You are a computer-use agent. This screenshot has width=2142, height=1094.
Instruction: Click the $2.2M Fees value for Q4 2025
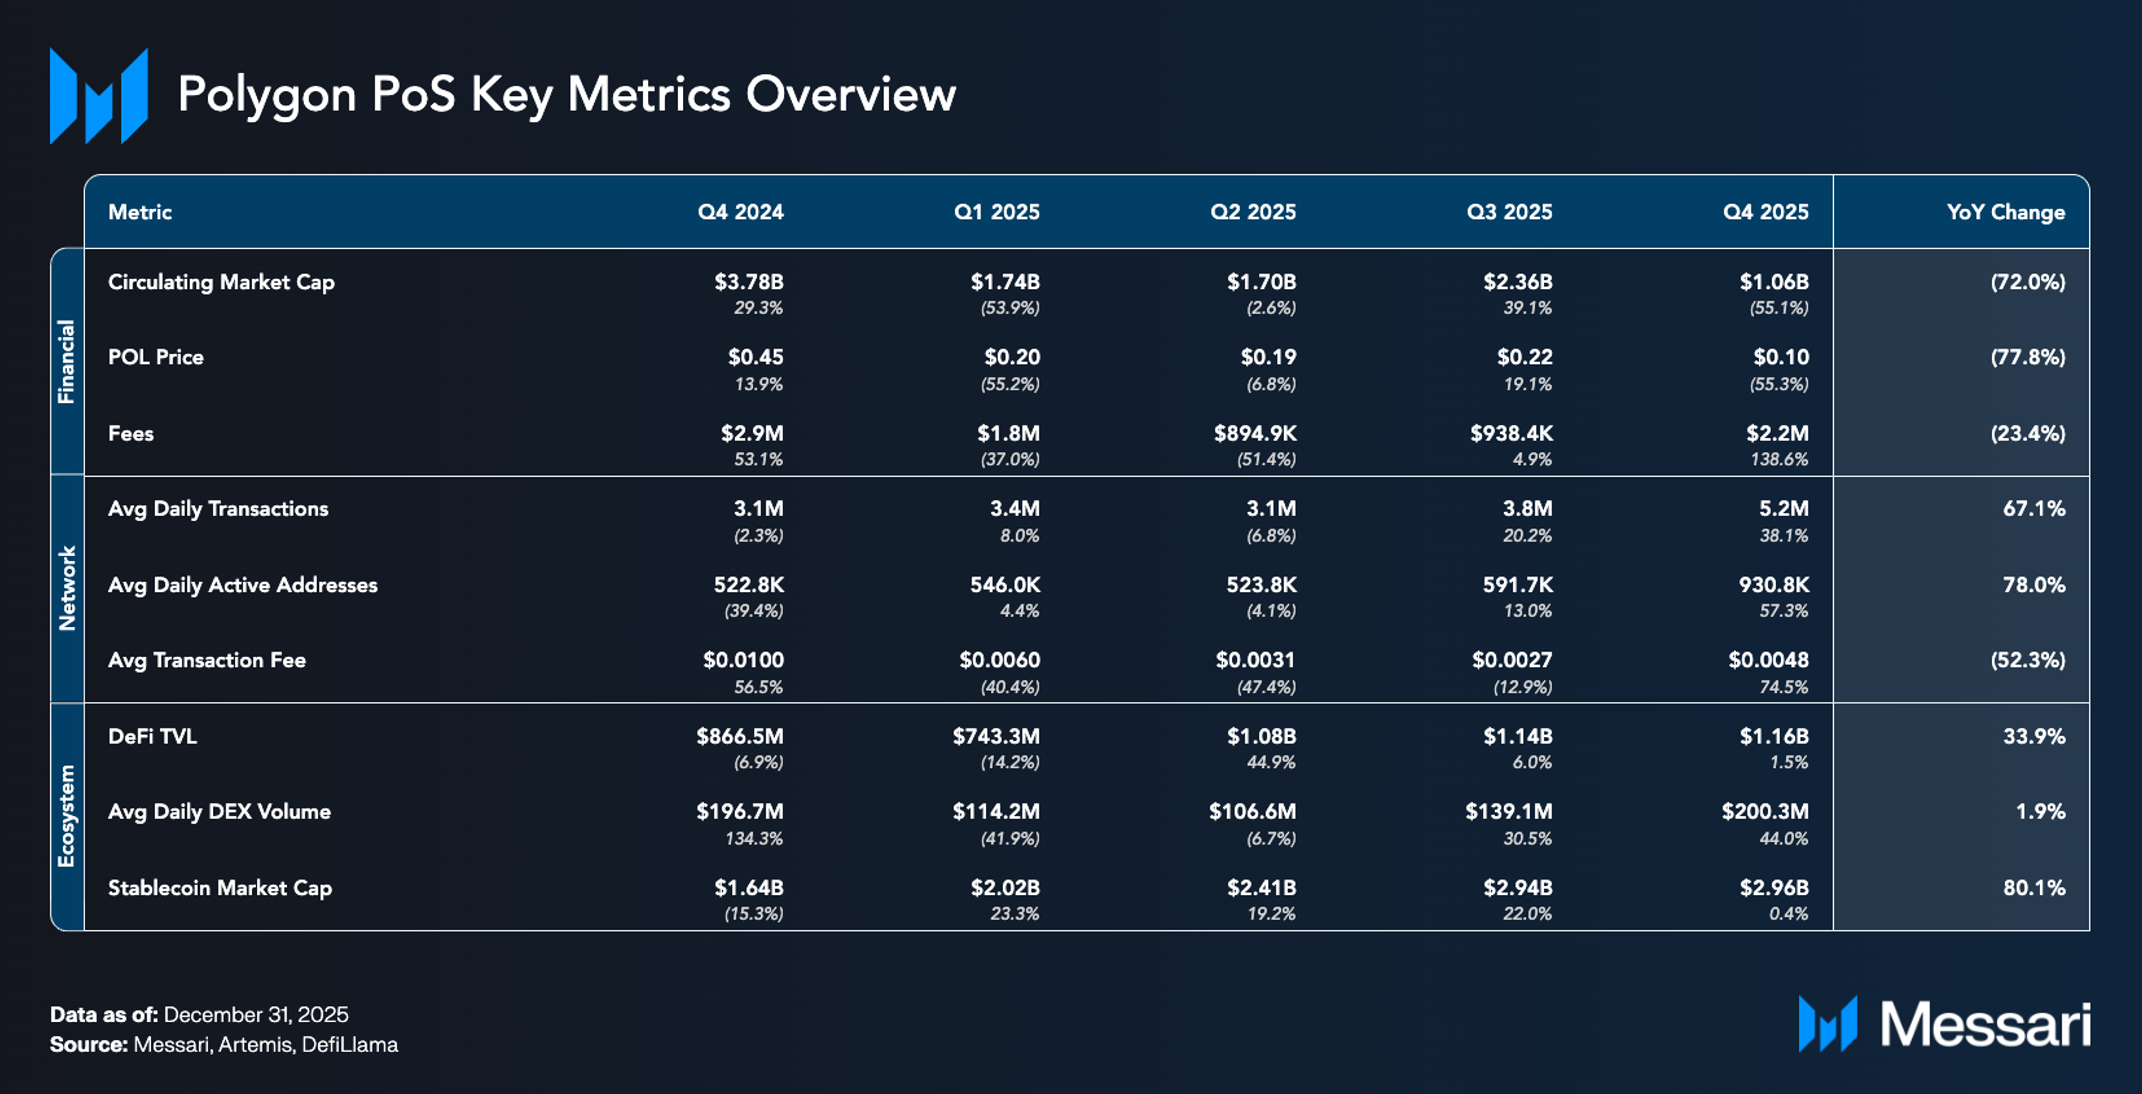(x=1780, y=433)
